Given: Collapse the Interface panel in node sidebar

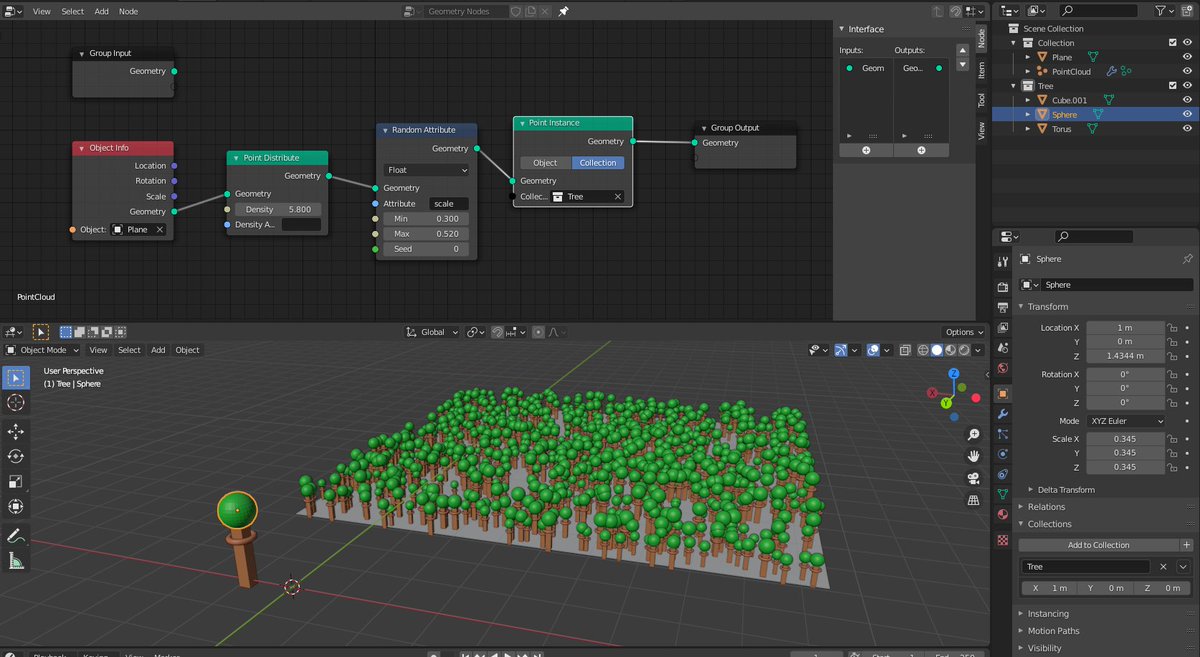Looking at the screenshot, I should [x=866, y=29].
